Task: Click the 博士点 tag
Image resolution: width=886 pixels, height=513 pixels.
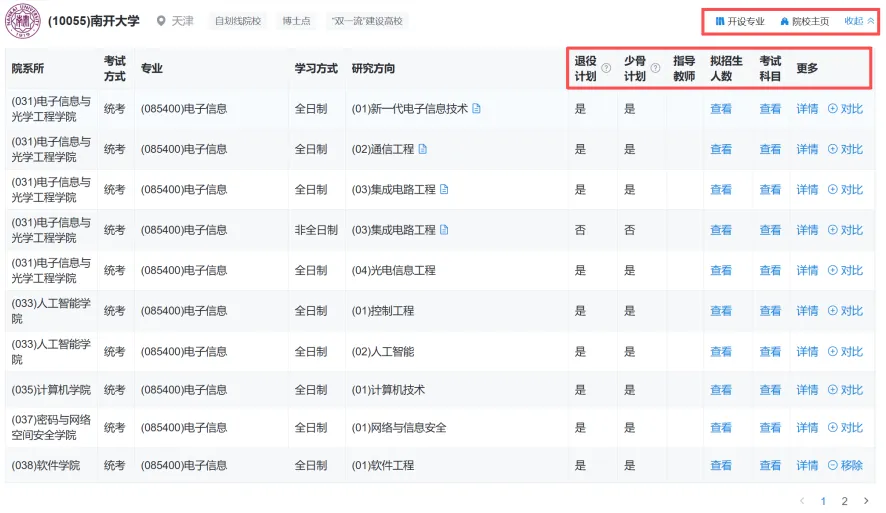Action: click(297, 21)
